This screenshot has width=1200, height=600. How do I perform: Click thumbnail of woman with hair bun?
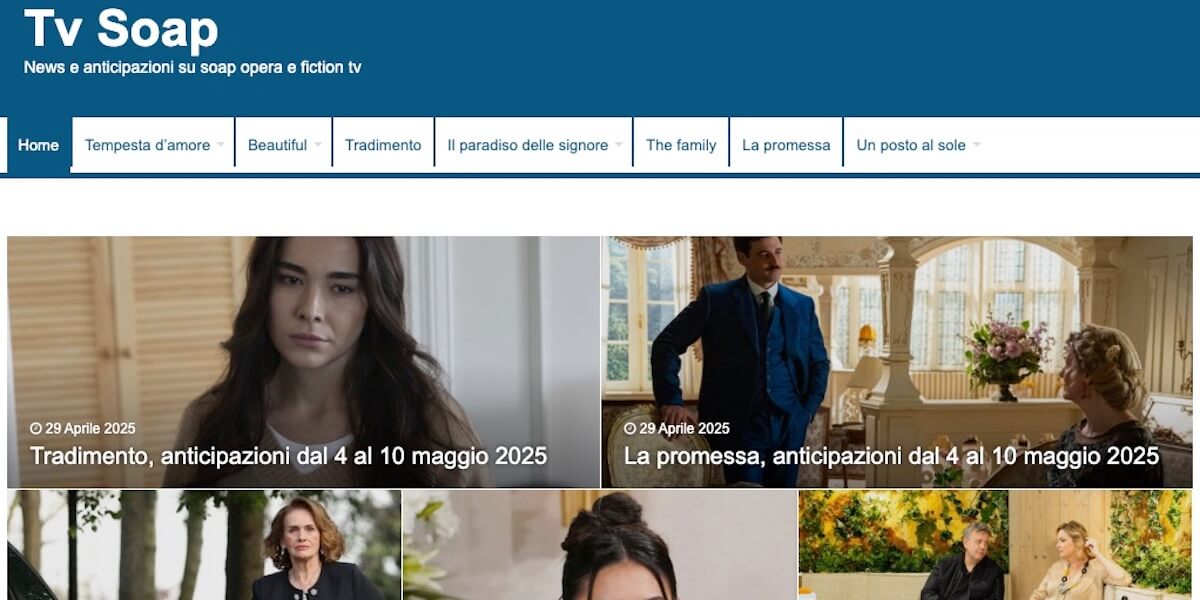[x=600, y=545]
